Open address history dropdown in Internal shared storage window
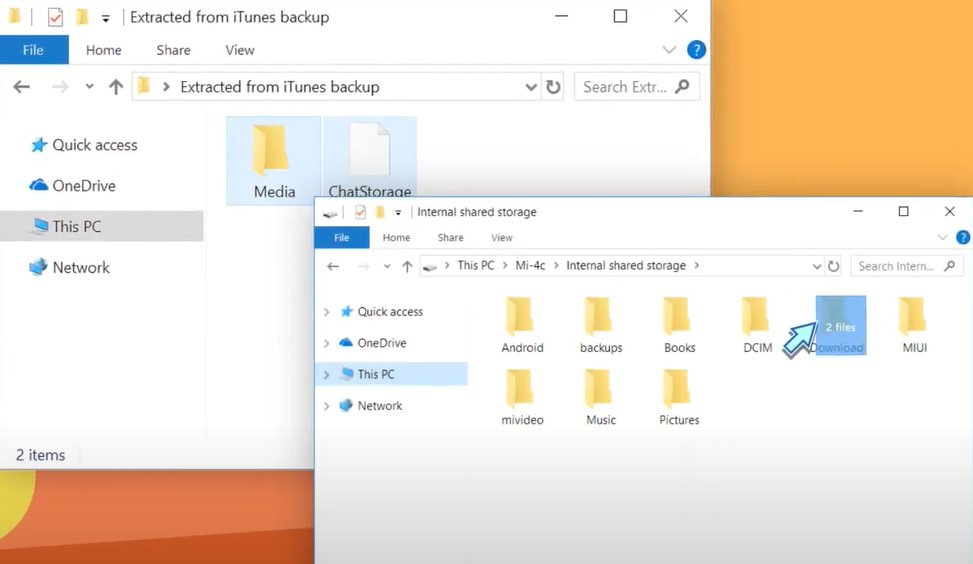 817,266
